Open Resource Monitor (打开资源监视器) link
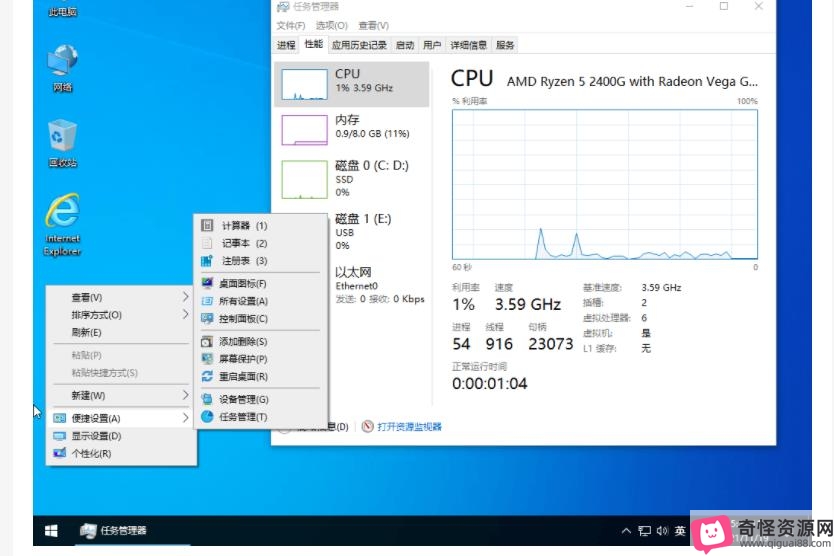Screen dimensions: 834x556 tap(410, 427)
